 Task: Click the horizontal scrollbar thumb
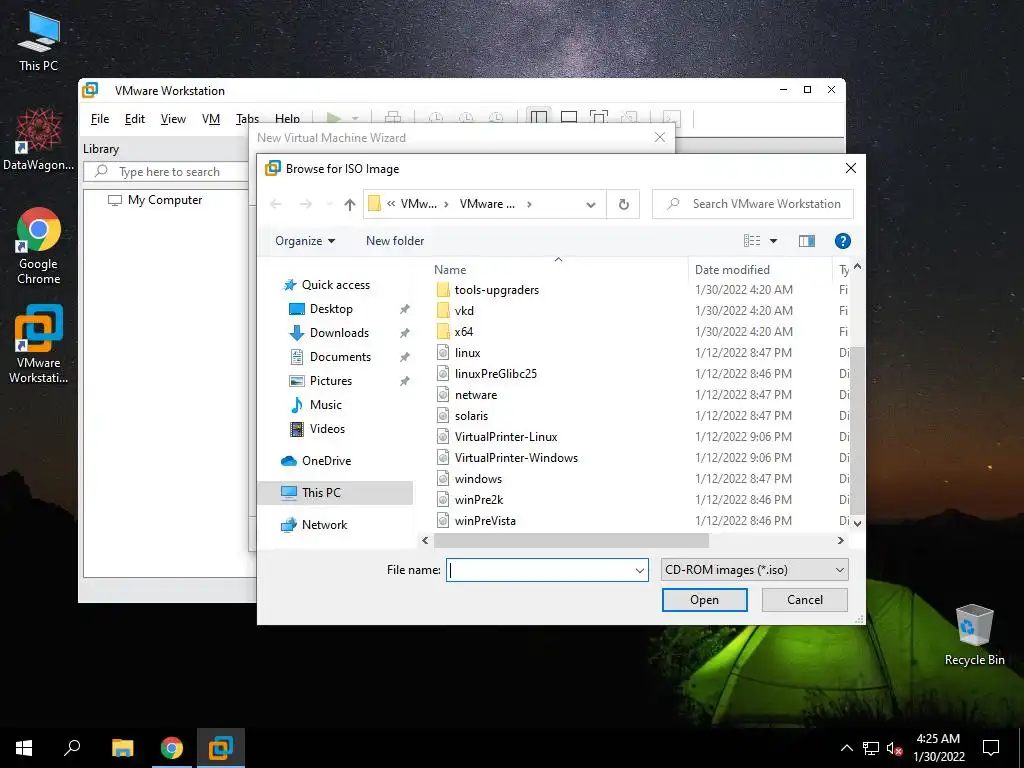click(571, 541)
